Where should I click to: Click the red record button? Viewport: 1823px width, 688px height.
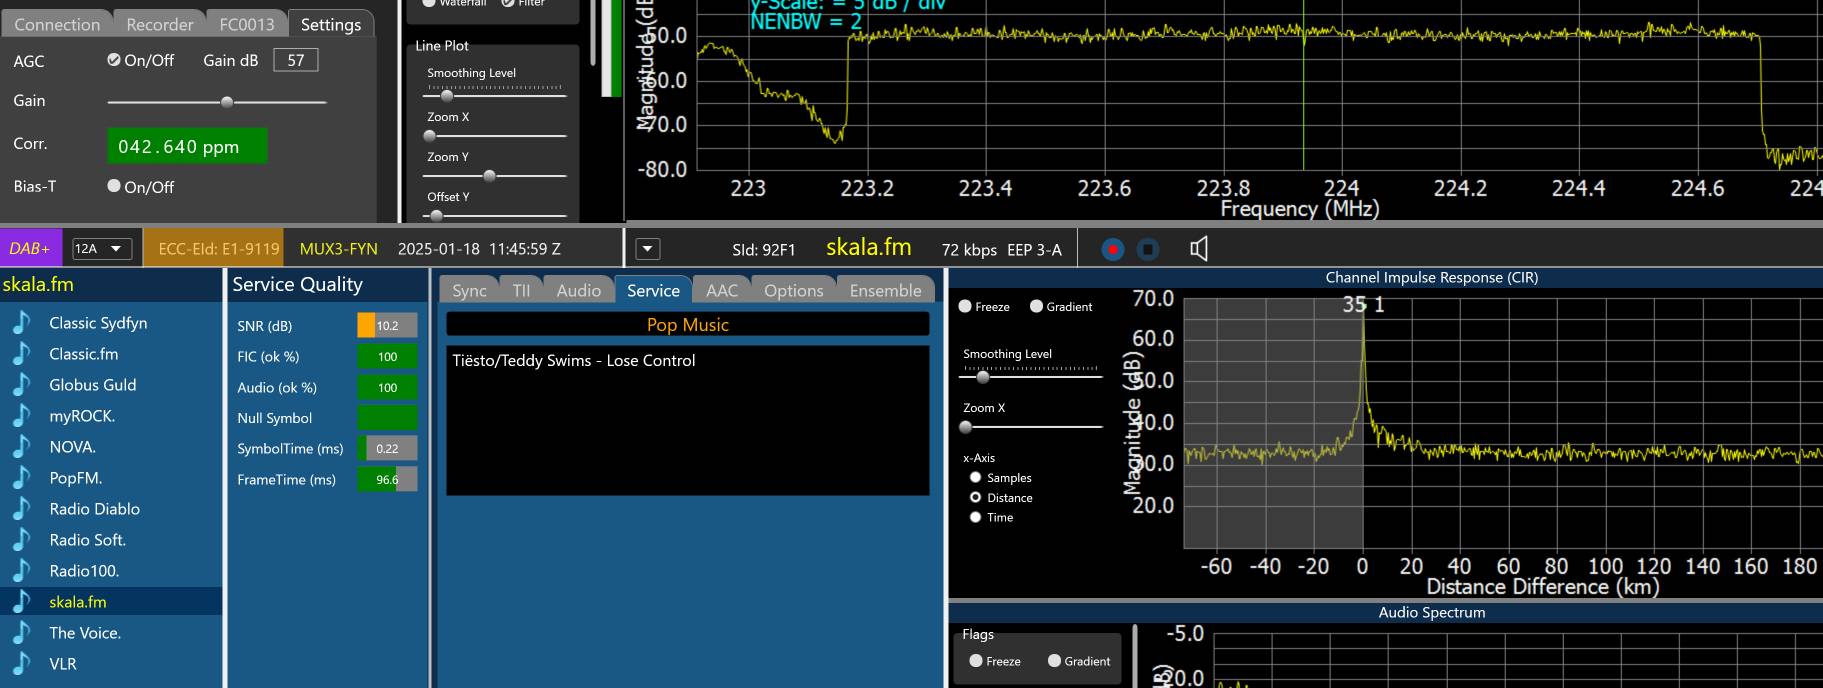pyautogui.click(x=1112, y=249)
